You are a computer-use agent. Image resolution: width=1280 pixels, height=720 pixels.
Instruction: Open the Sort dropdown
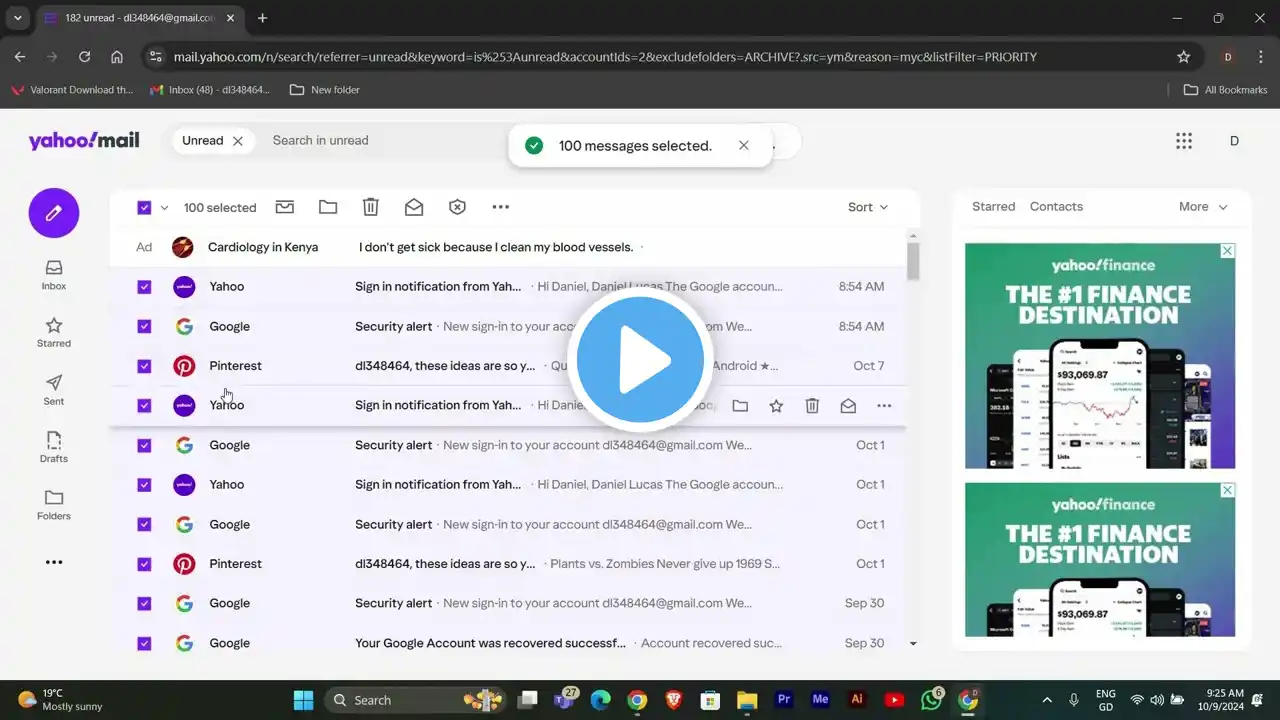867,207
